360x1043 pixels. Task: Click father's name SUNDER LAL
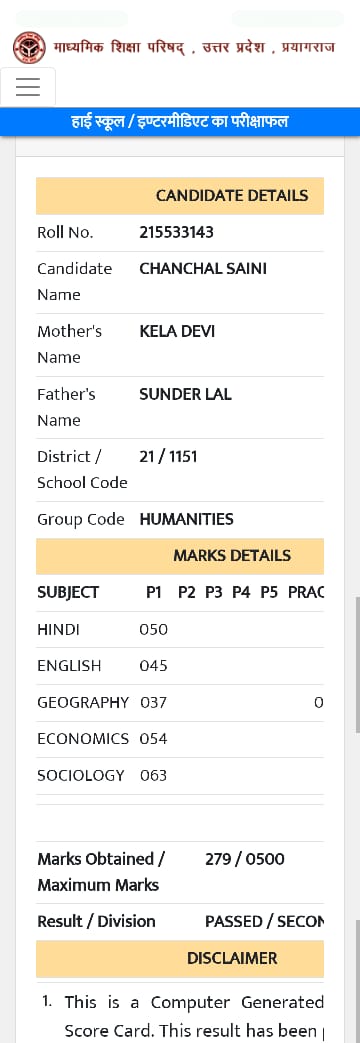[186, 394]
